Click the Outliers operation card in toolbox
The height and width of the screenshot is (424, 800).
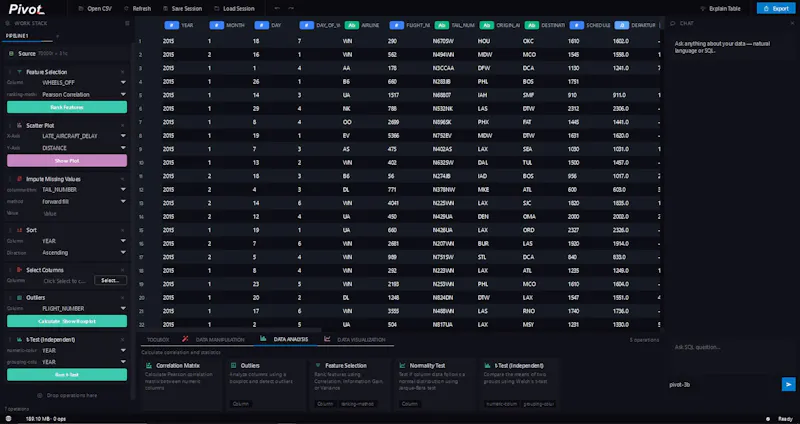[266, 384]
